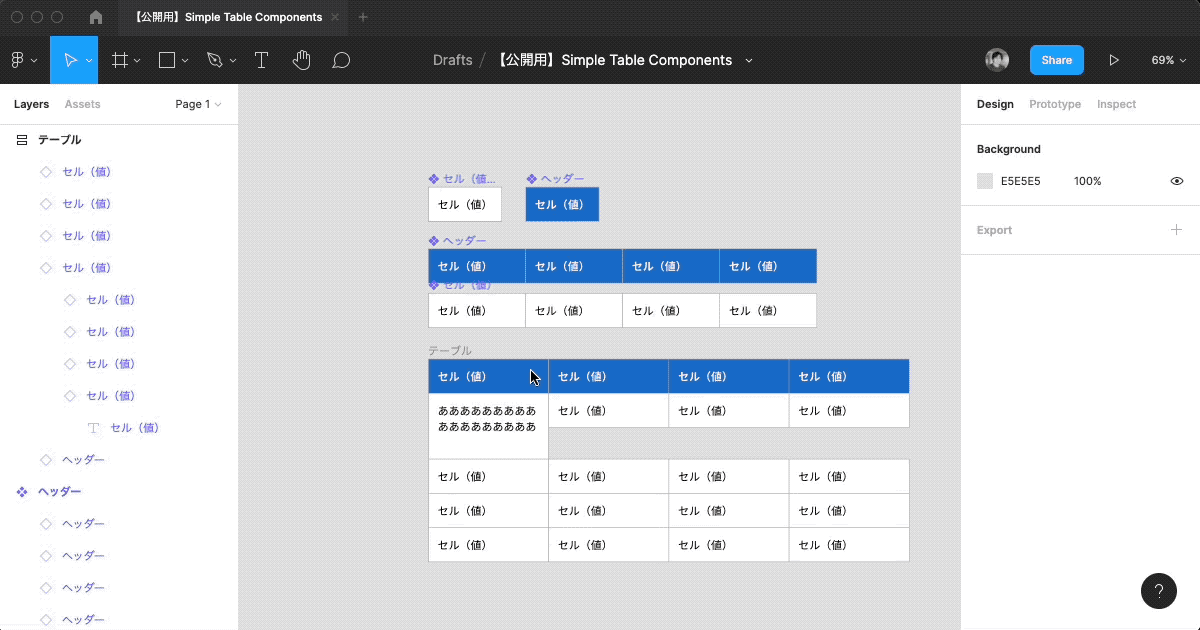Open the Drafts breadcrumb link
Screen dimensions: 1200x630
coord(452,60)
